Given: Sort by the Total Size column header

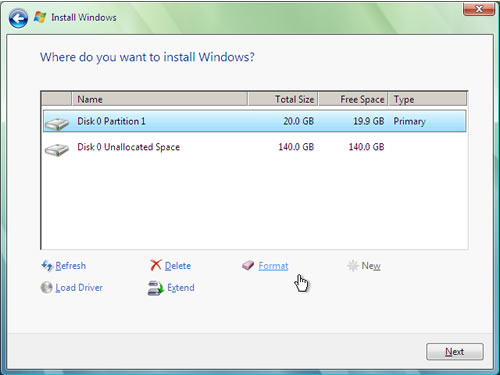Looking at the screenshot, I should 283,99.
